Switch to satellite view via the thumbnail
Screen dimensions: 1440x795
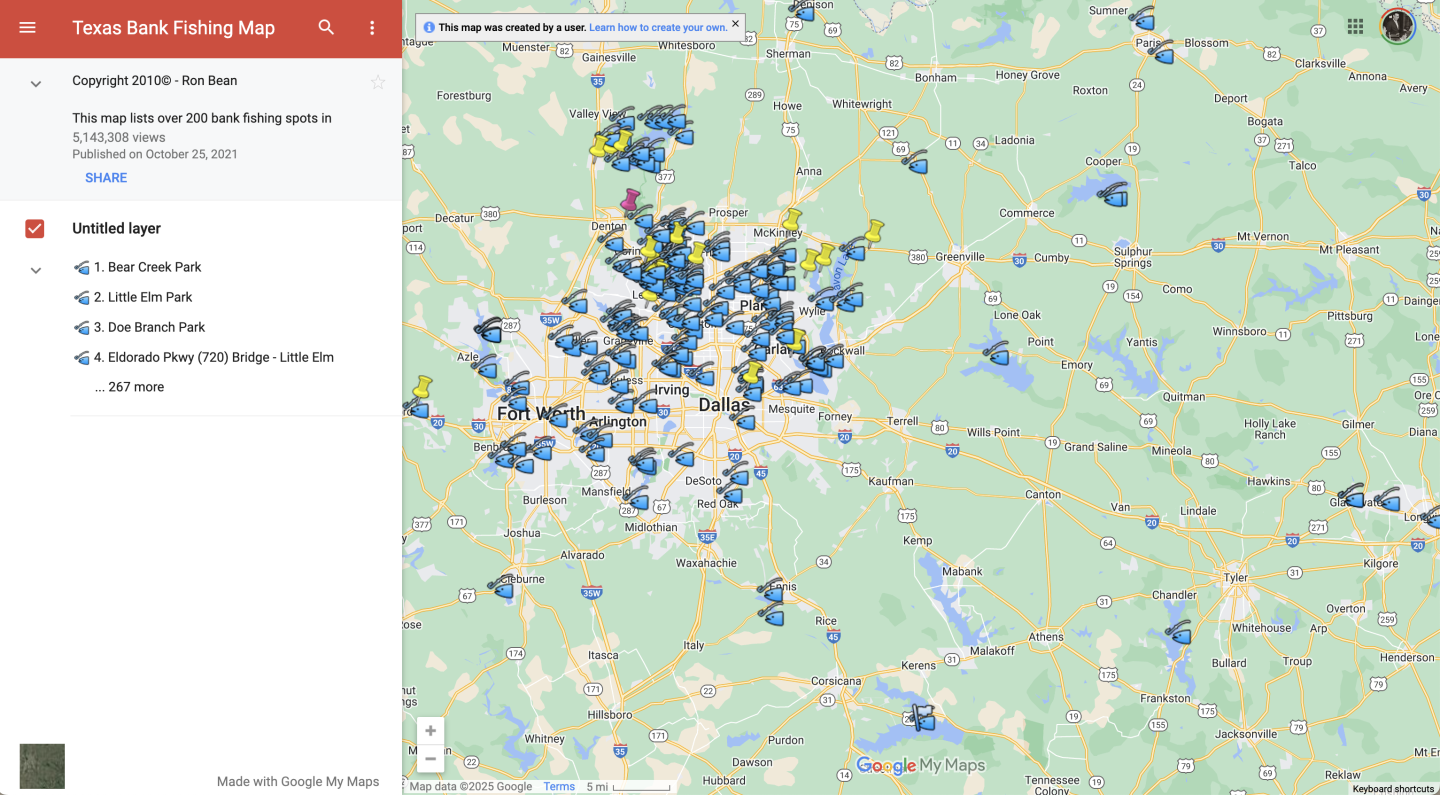click(42, 766)
